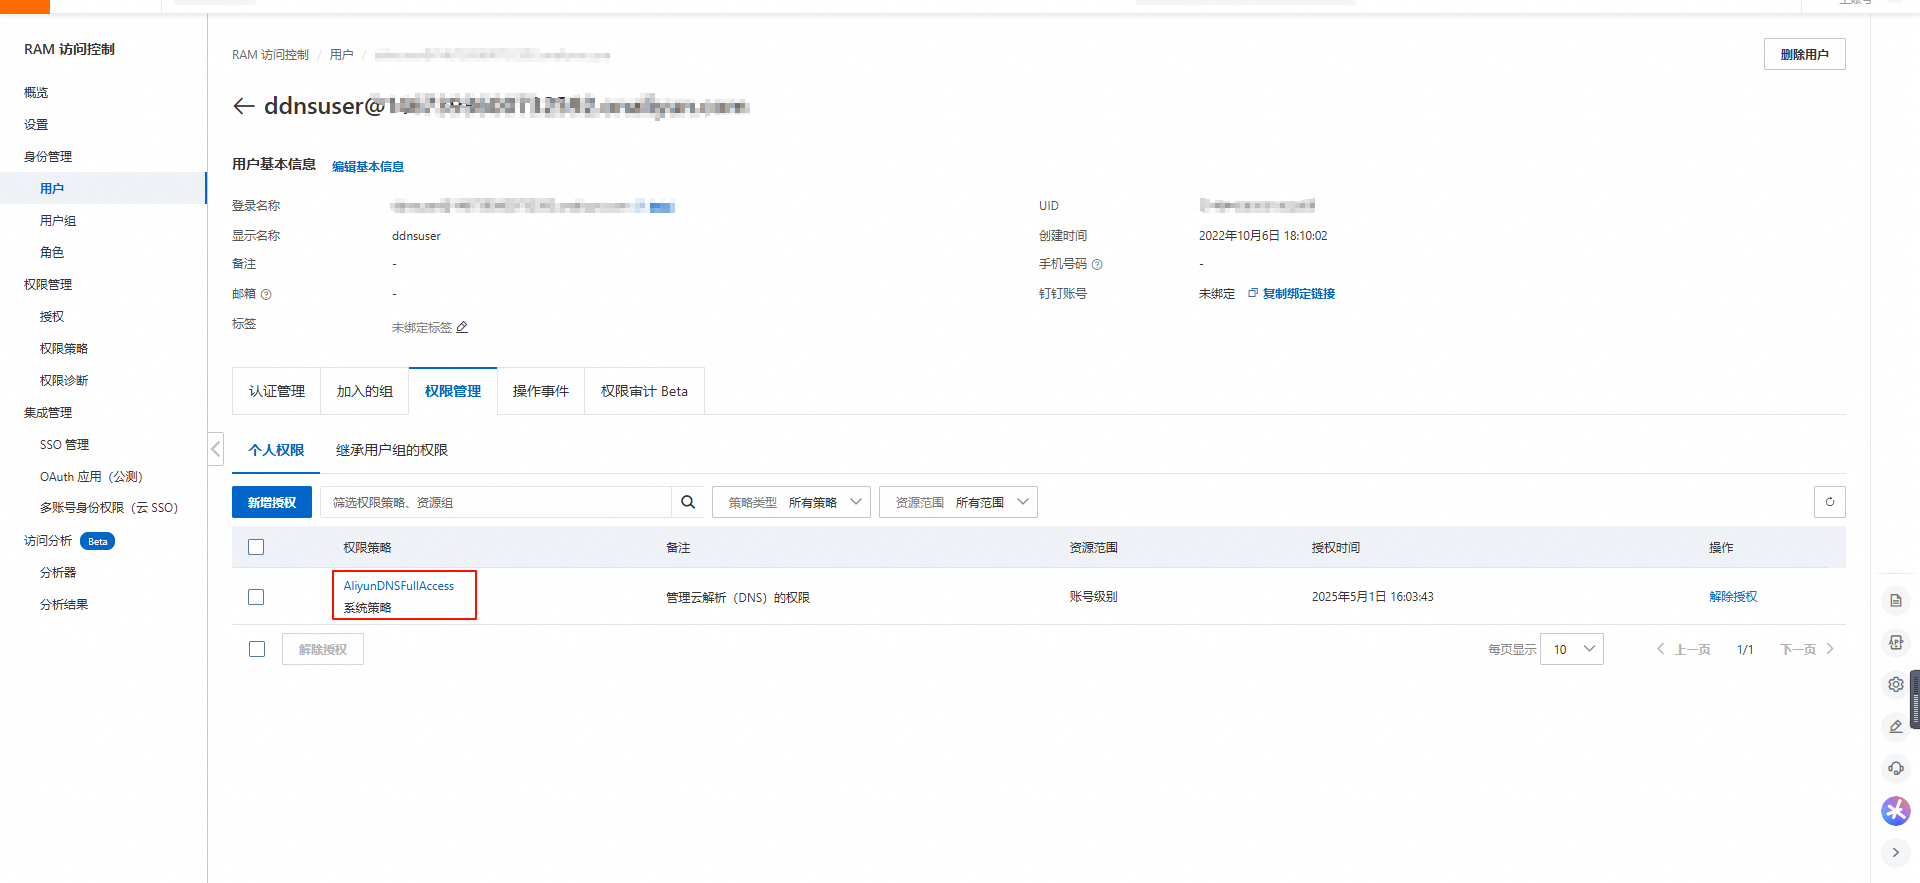Go to next page arrow
The height and width of the screenshot is (883, 1920).
point(1830,649)
